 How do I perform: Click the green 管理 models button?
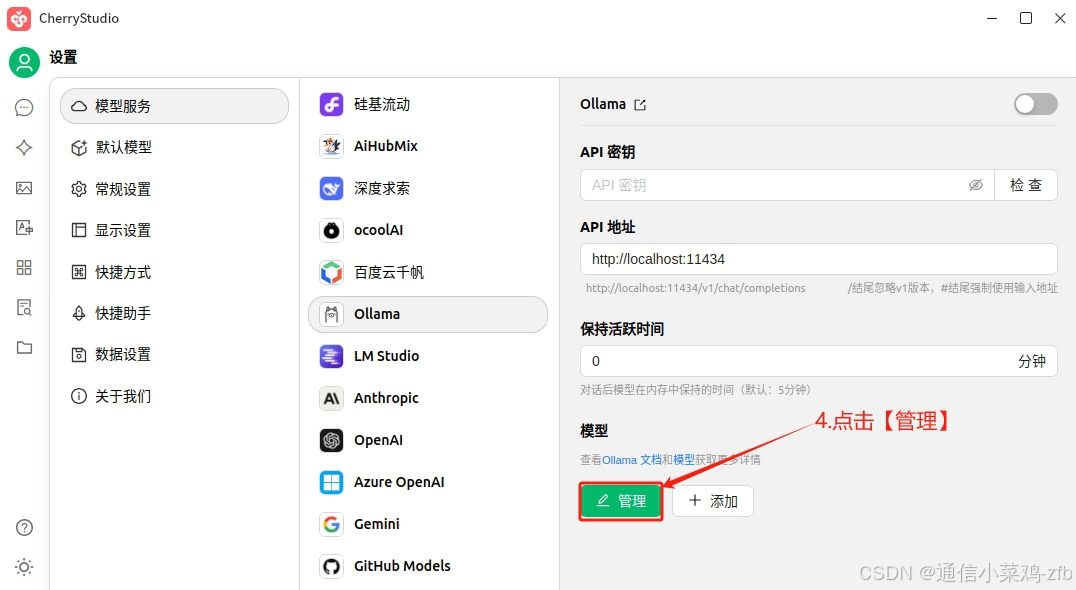621,502
